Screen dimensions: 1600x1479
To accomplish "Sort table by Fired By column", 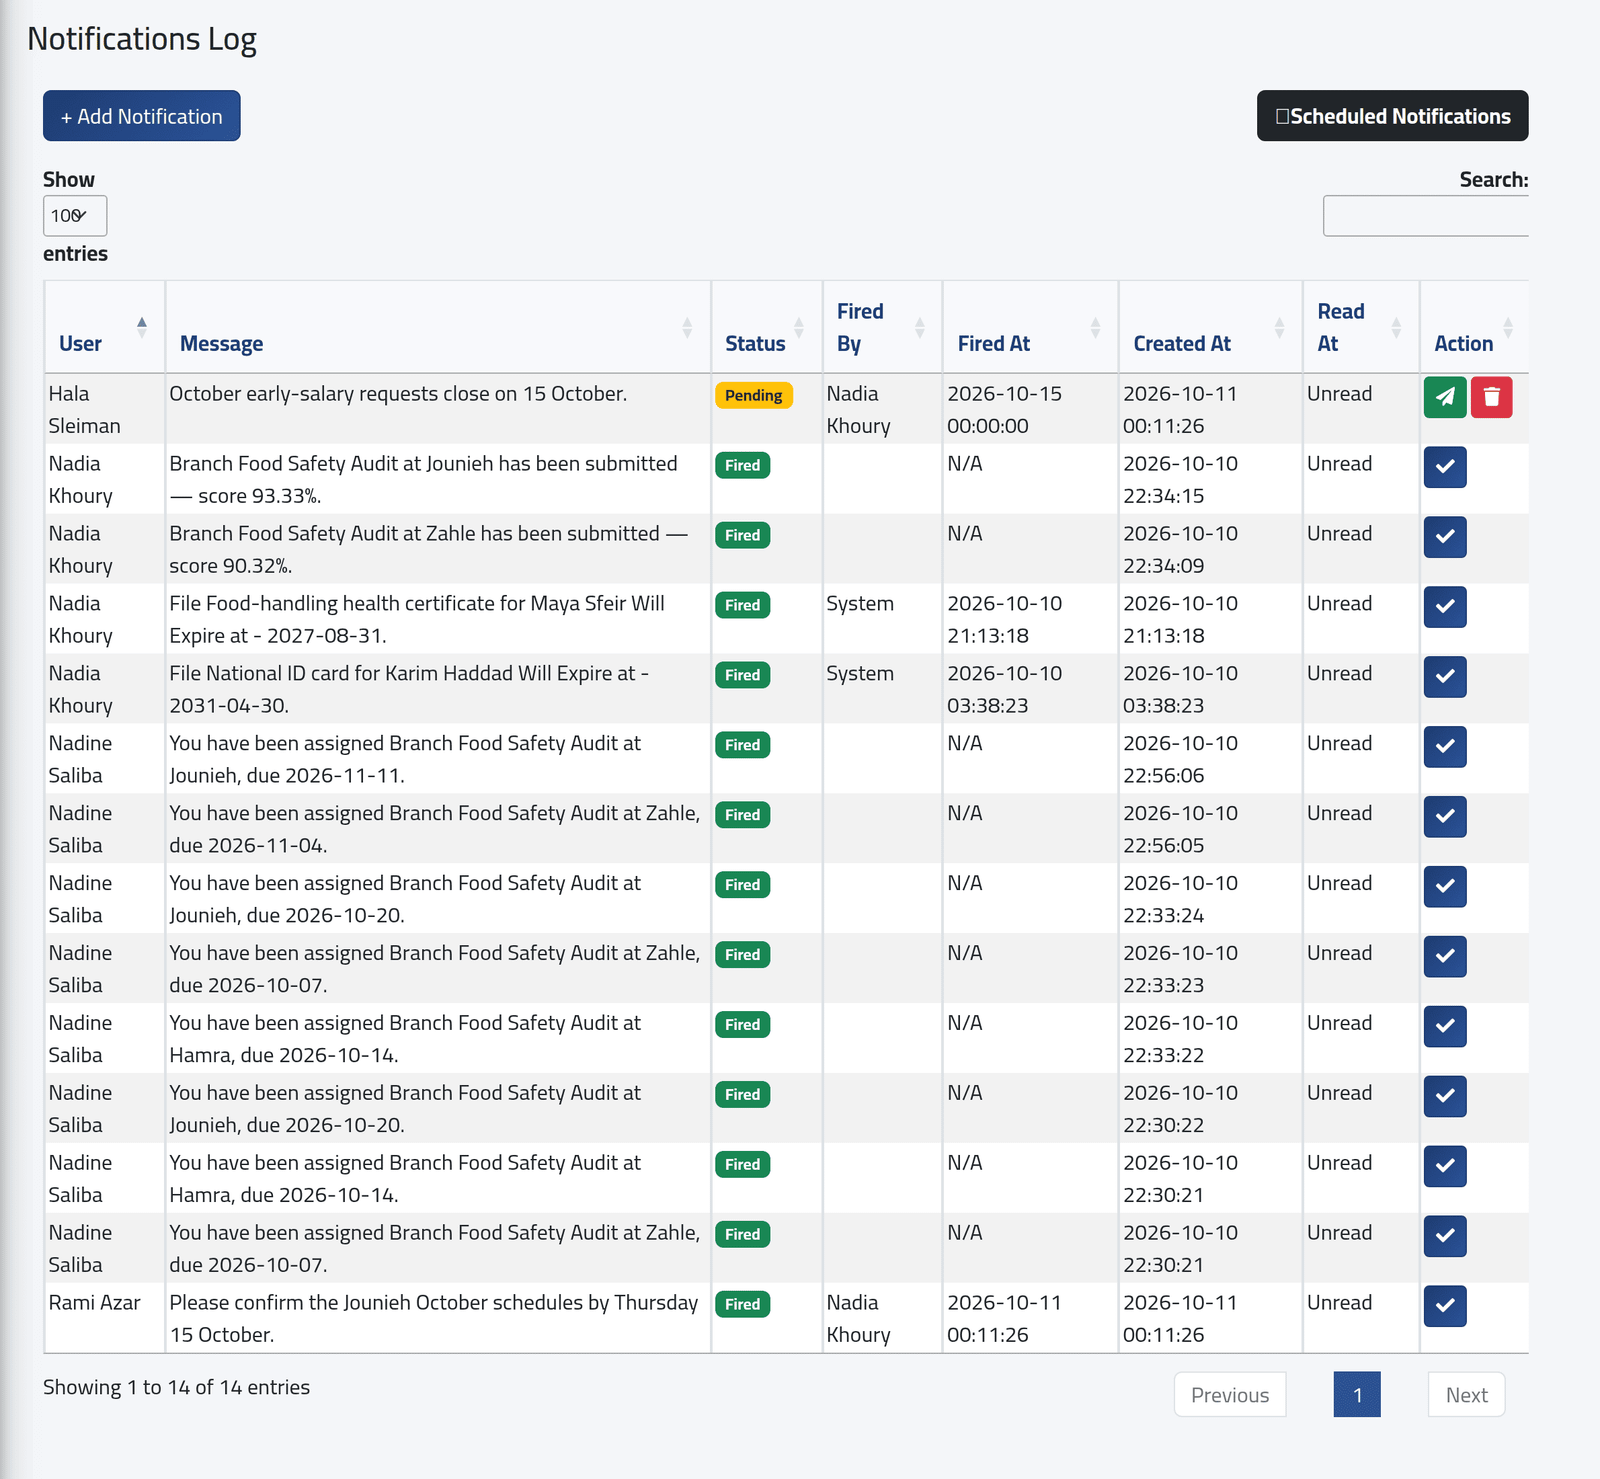I will click(882, 327).
